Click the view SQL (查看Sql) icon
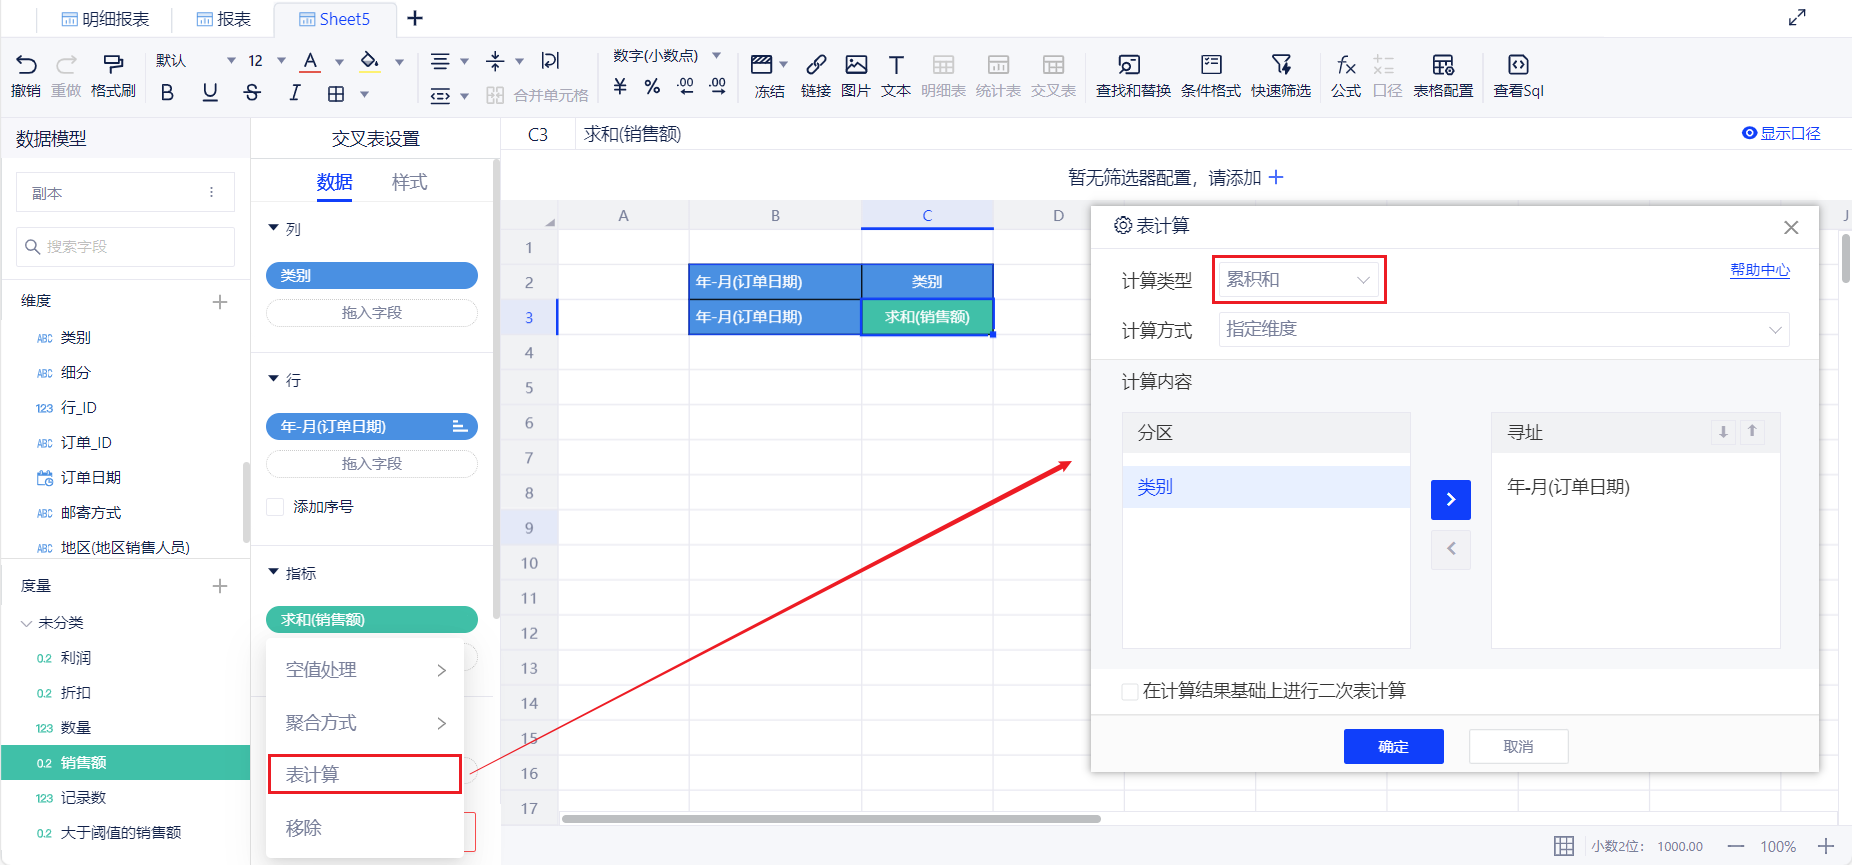The image size is (1852, 865). [x=1518, y=66]
